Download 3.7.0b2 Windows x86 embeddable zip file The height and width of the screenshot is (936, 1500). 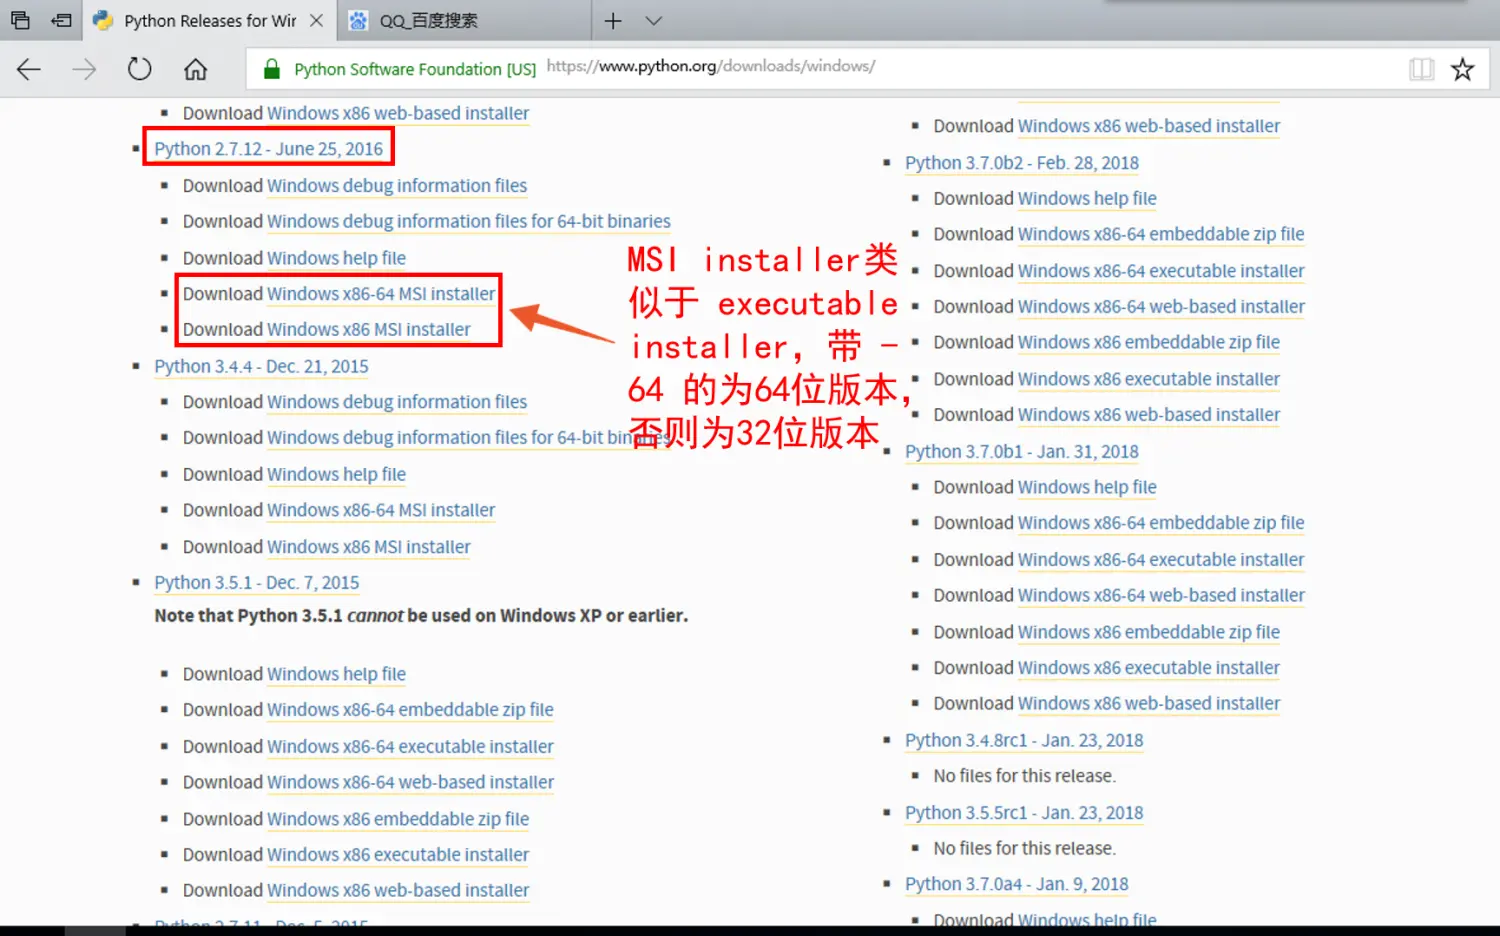tap(1149, 343)
